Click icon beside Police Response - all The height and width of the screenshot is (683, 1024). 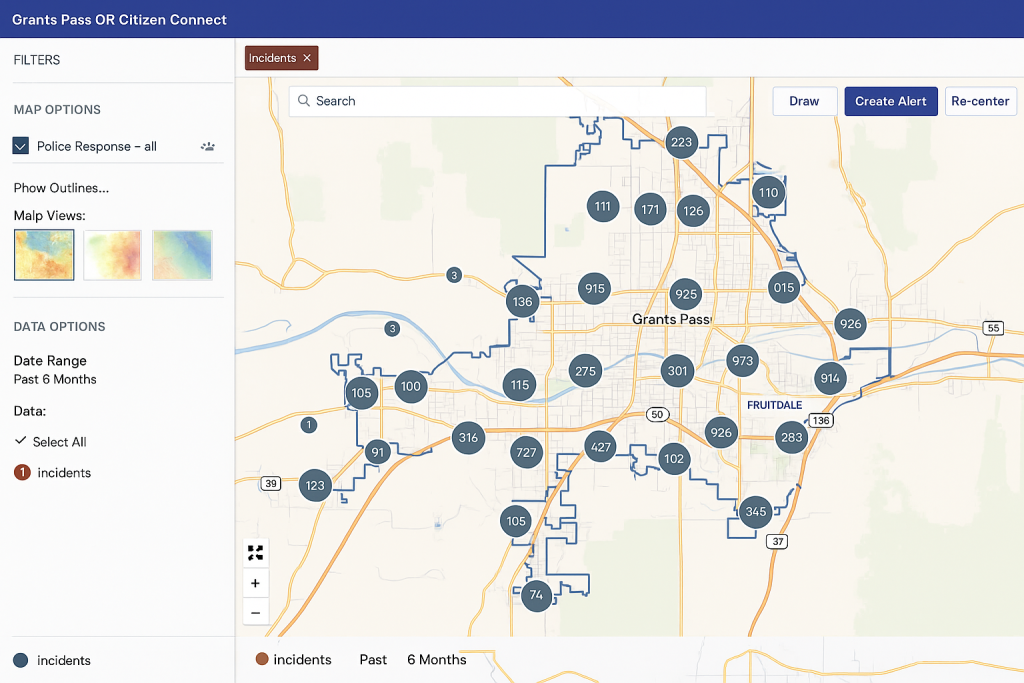click(208, 146)
